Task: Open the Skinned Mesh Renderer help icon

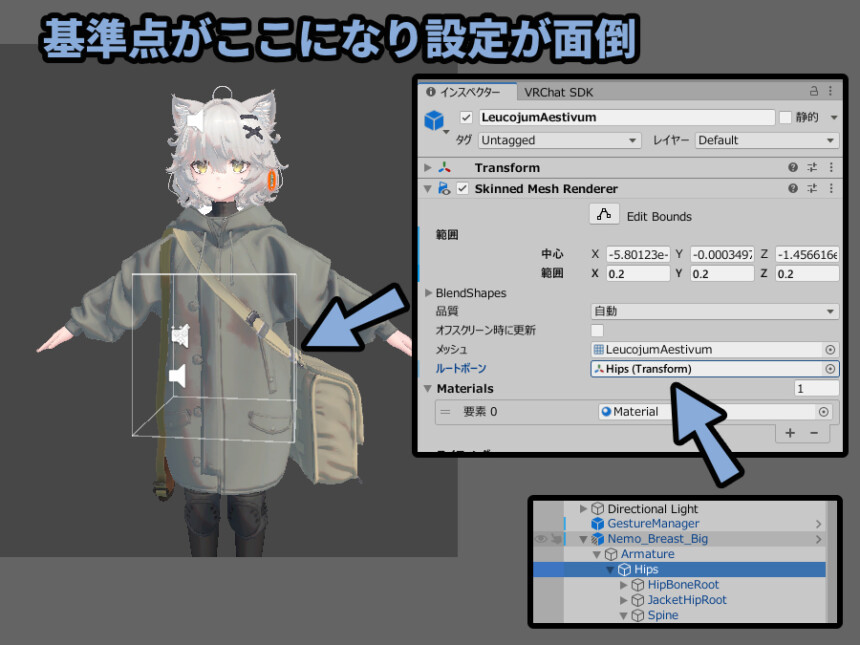Action: 793,189
